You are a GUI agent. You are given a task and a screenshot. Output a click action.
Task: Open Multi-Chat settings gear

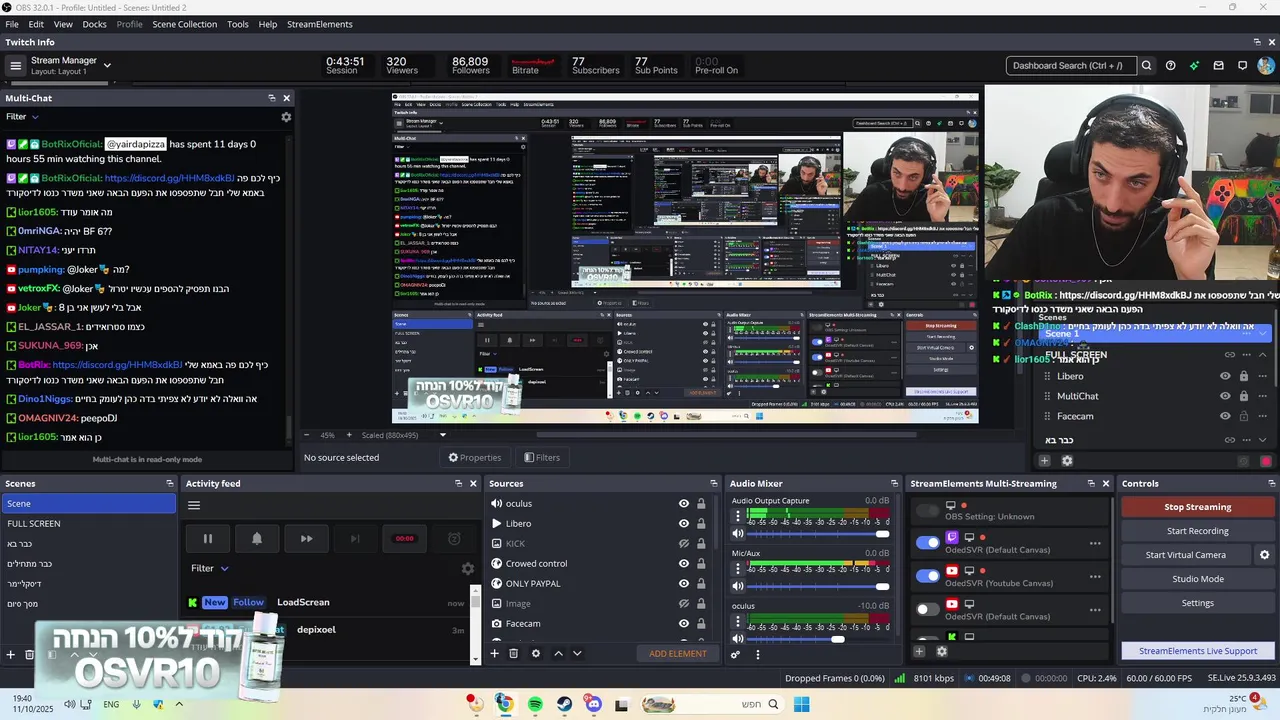click(x=286, y=117)
